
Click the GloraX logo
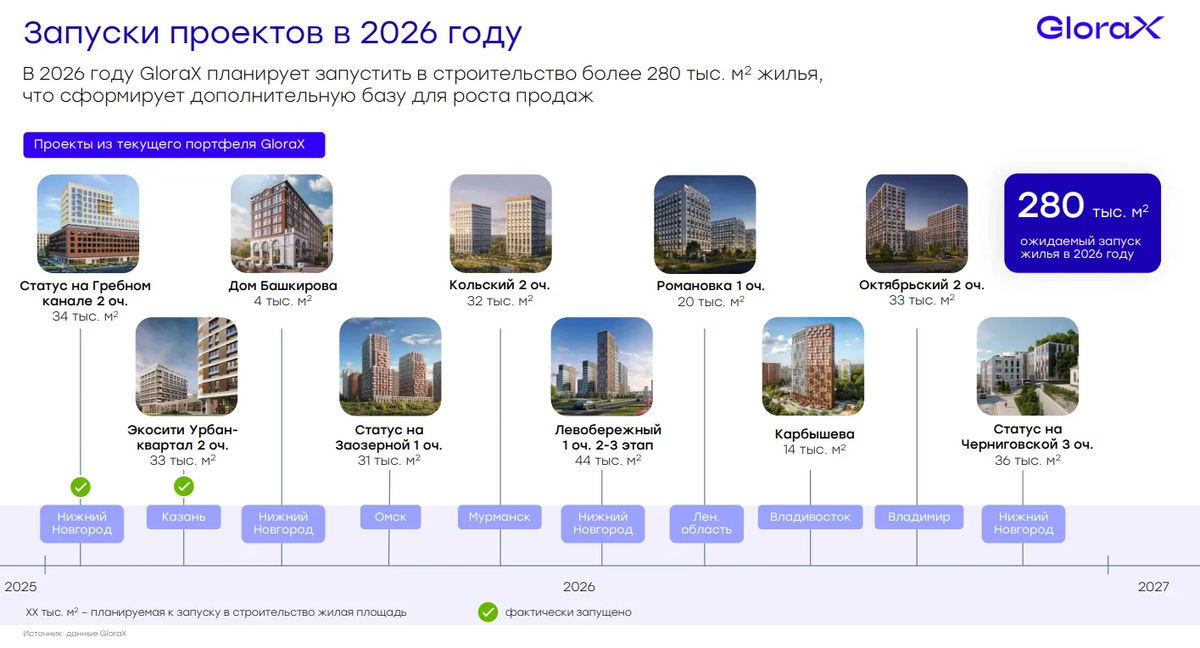pyautogui.click(x=1099, y=27)
